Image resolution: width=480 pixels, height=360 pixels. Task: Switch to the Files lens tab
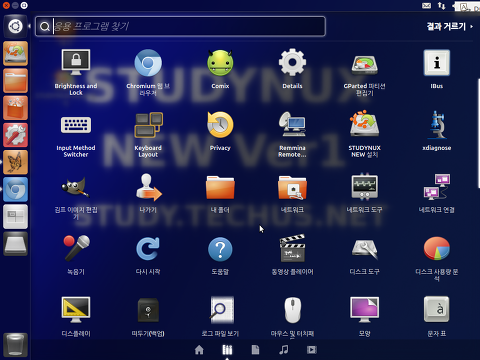[x=255, y=350]
